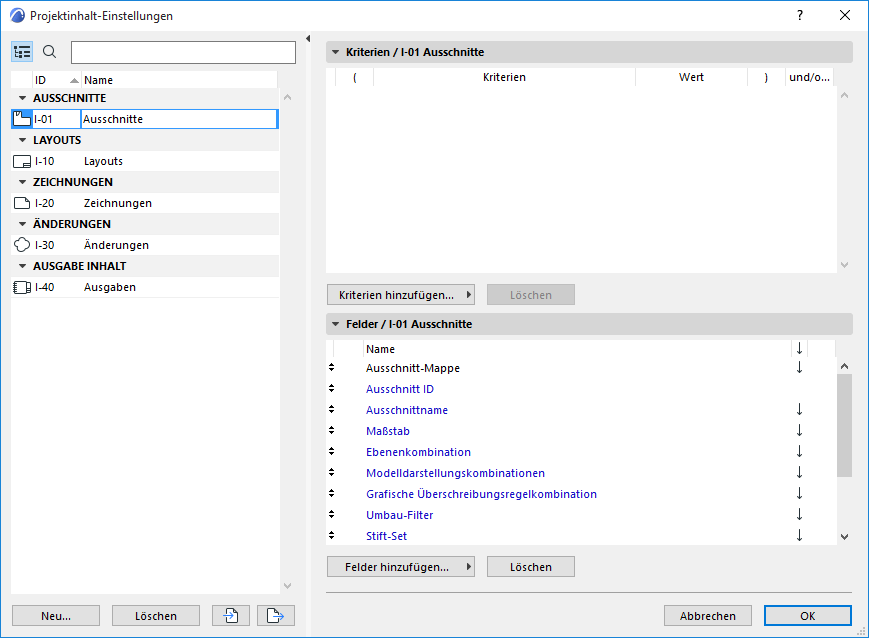Click the scheme search text field
Image resolution: width=869 pixels, height=638 pixels.
coord(183,52)
